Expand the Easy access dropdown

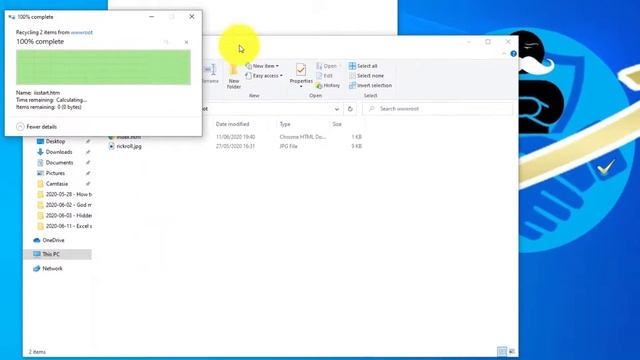pos(264,76)
